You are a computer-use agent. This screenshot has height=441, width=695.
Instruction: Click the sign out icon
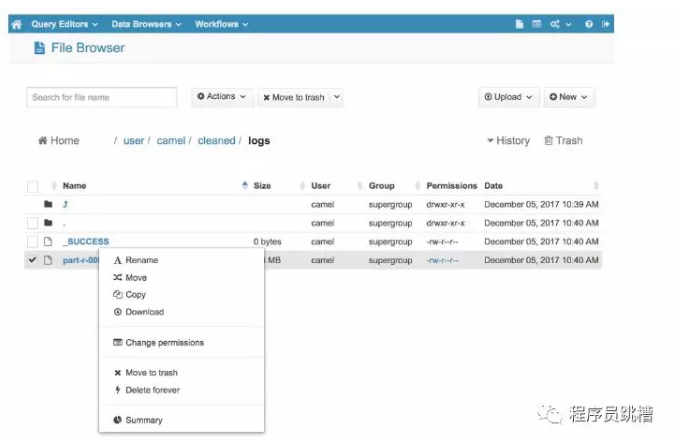[x=605, y=24]
